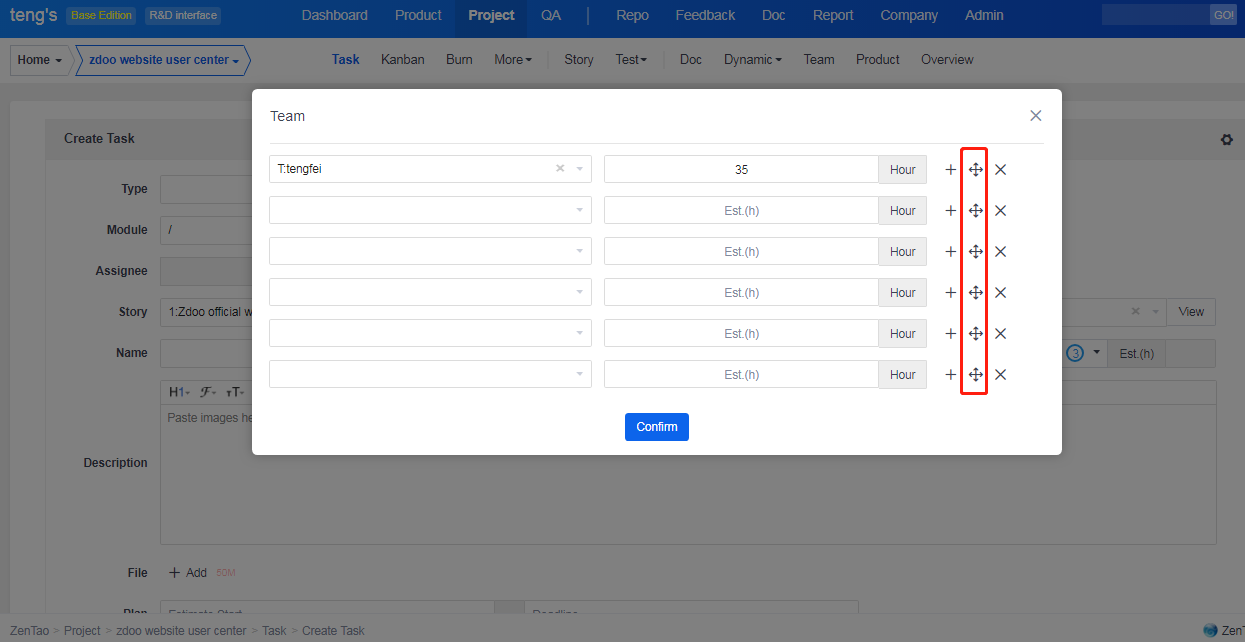Click the plus icon in the tengfei row
This screenshot has height=642, width=1245.
click(x=950, y=170)
